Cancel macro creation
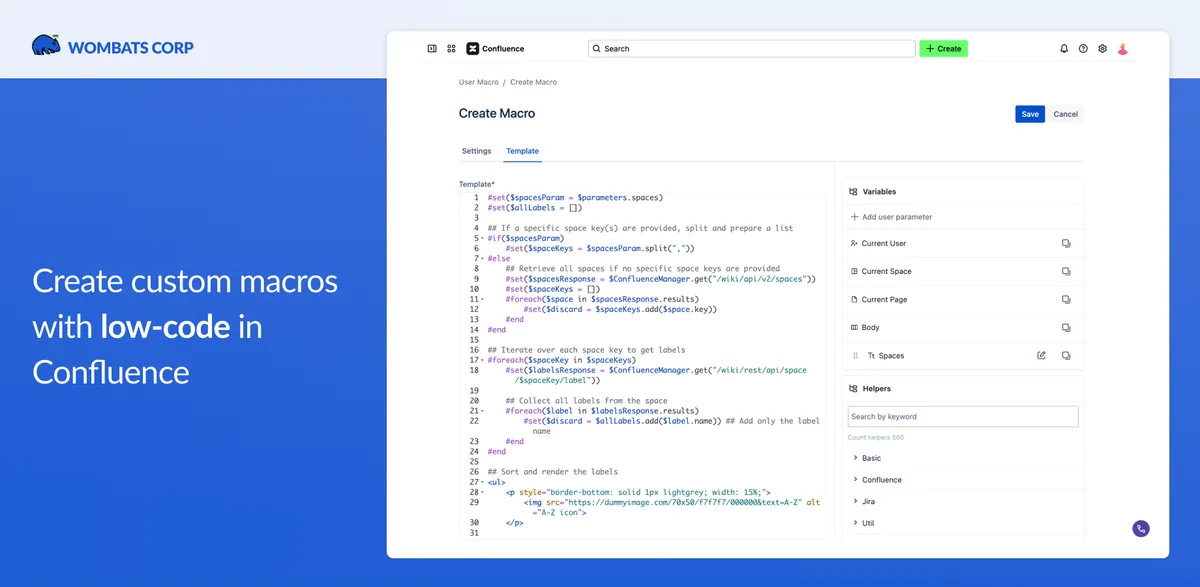 click(1066, 114)
